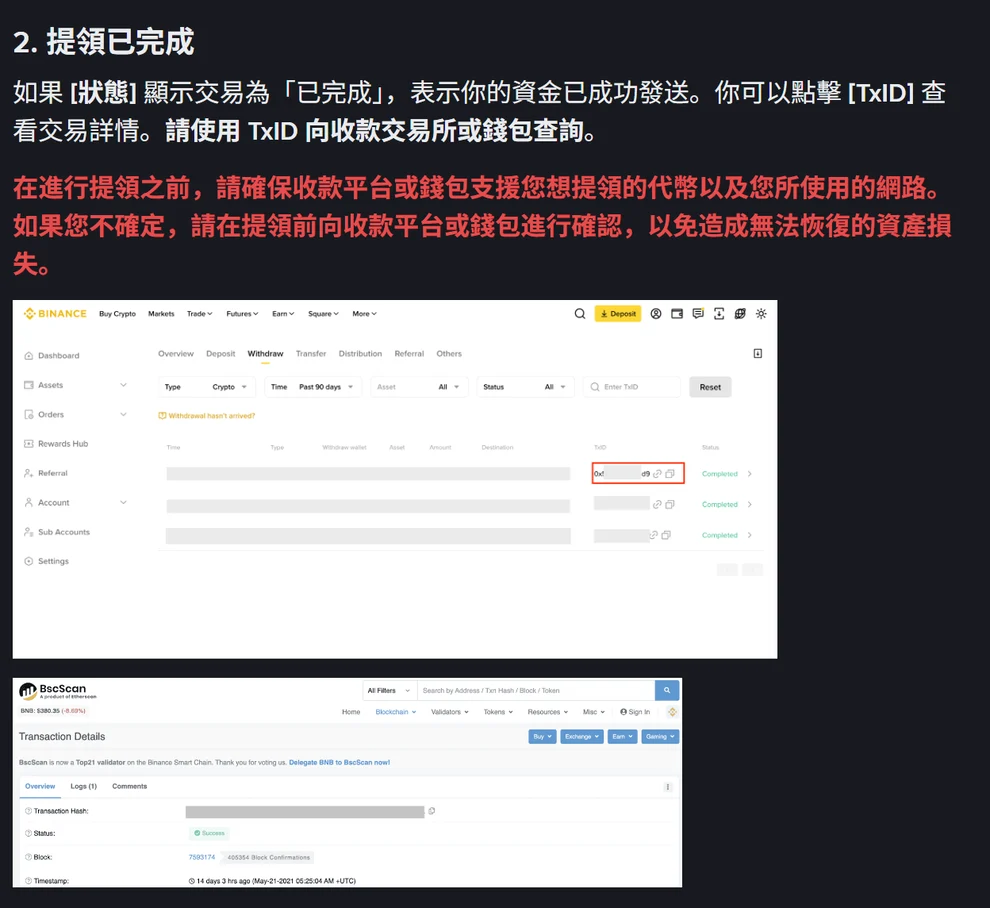Select the Deposit tab in Binance

[x=220, y=354]
